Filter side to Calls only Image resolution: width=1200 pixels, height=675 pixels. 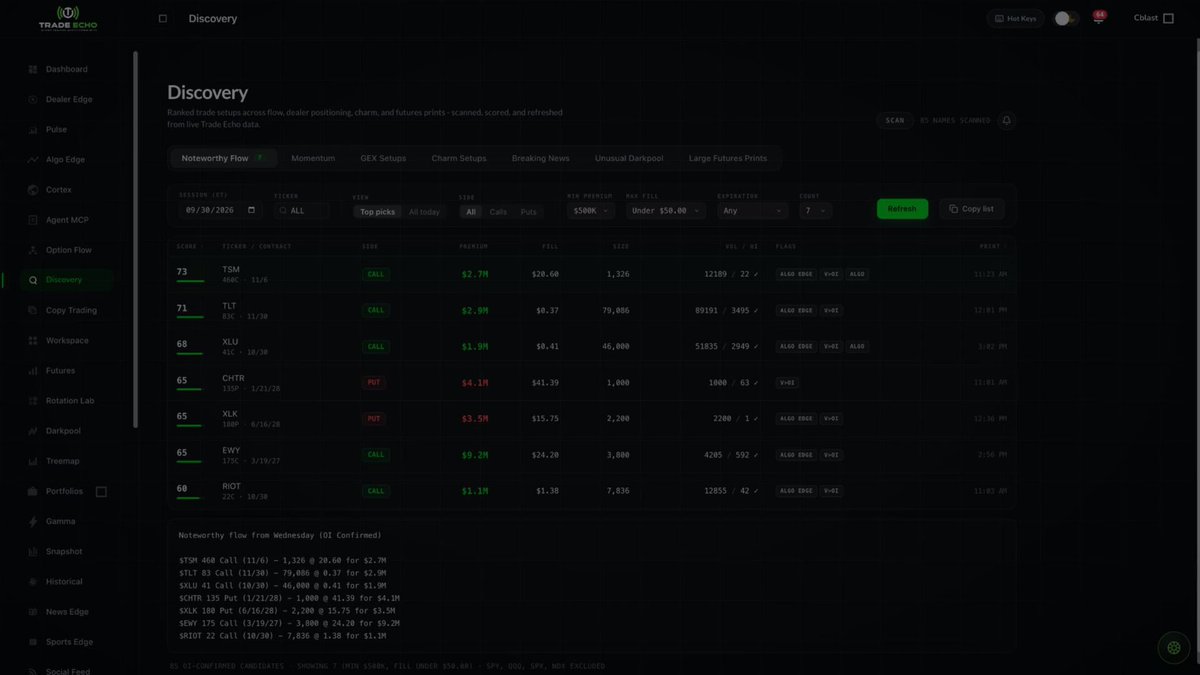498,212
